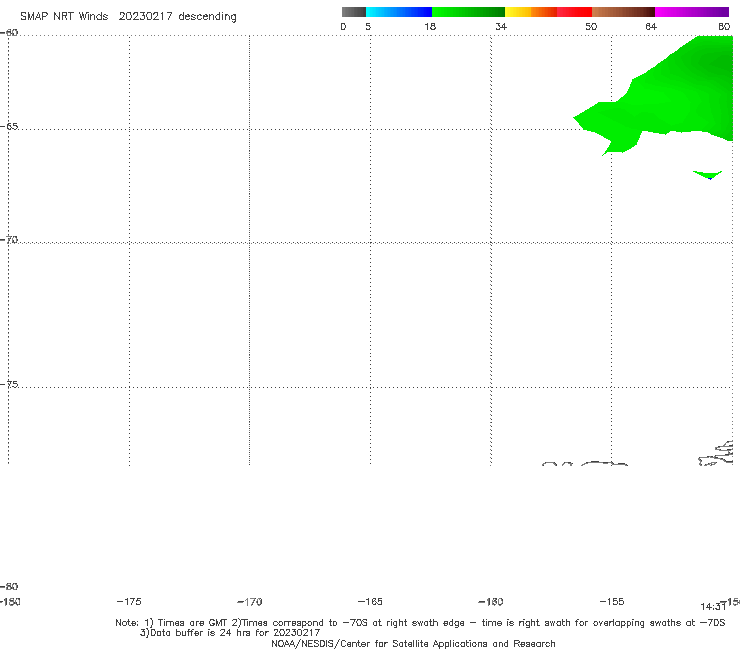The width and height of the screenshot is (740, 650).
Task: Pick the magenta 64-80 color bar segment
Action: point(692,12)
